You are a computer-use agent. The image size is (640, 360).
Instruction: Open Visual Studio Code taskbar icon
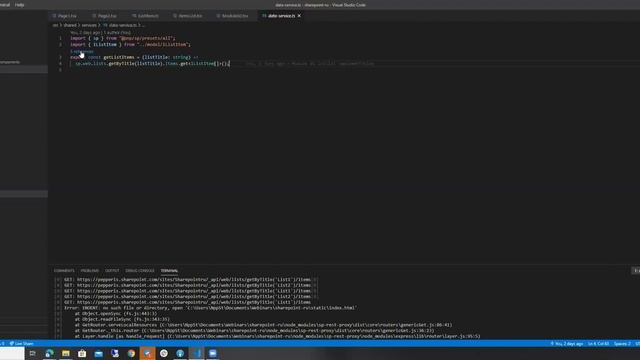point(196,353)
